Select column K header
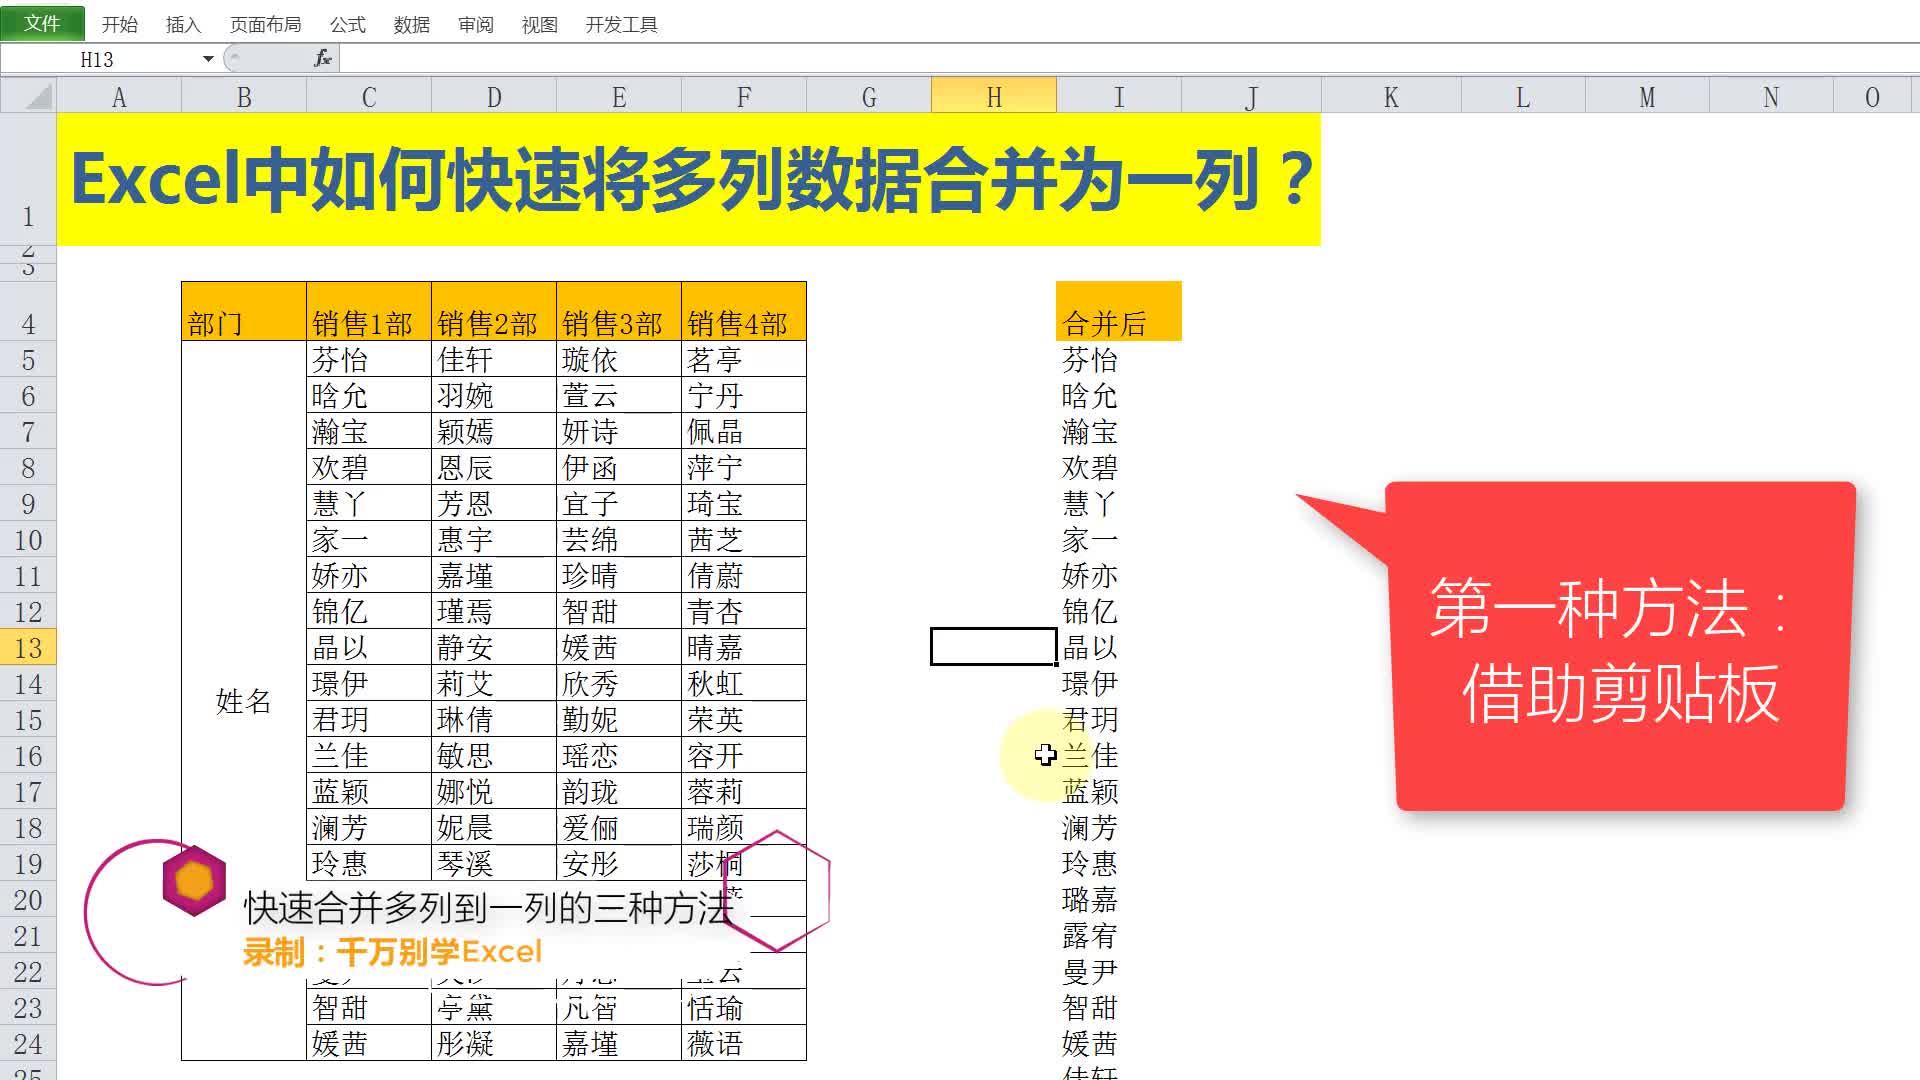Screen dimensions: 1920x1080 [1391, 97]
